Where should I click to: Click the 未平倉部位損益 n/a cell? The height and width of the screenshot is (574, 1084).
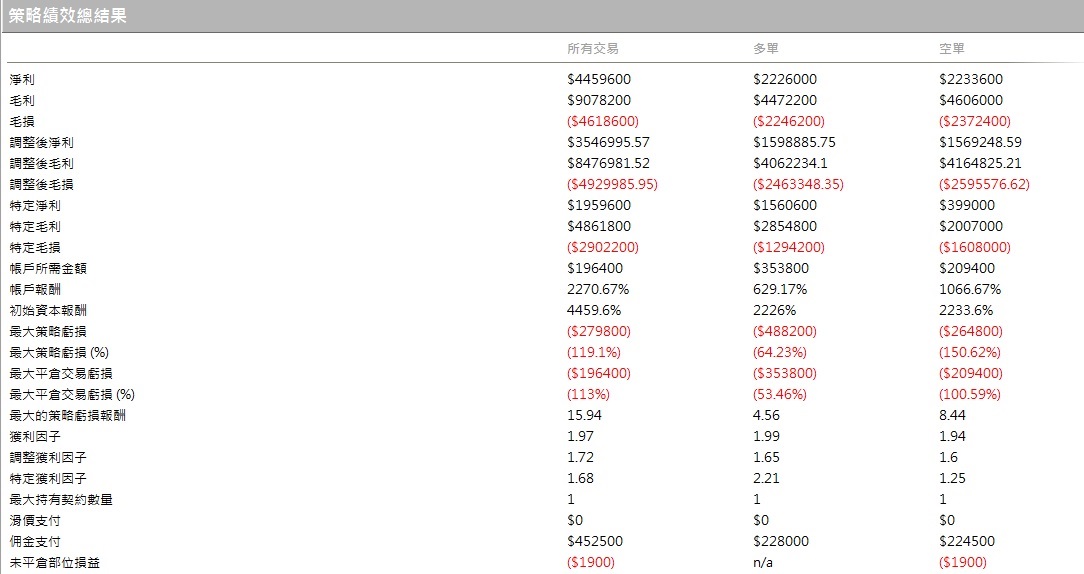point(763,562)
